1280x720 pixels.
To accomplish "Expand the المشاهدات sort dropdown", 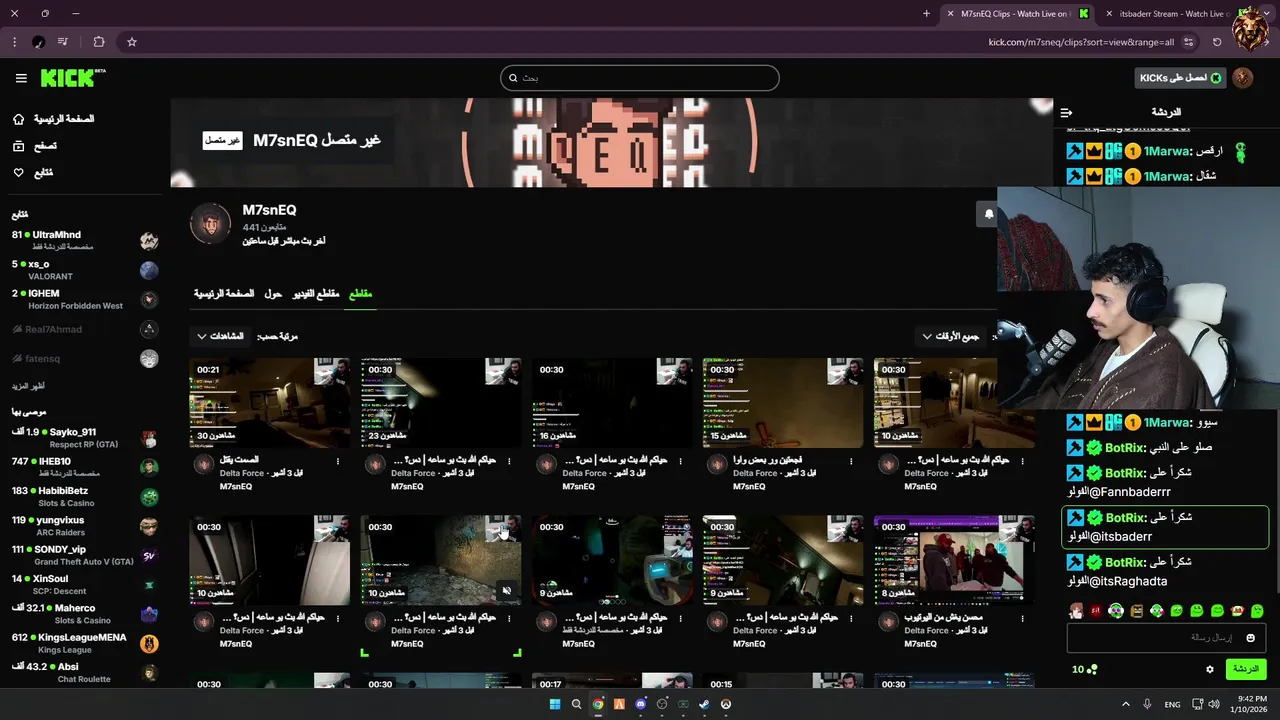I will 220,336.
